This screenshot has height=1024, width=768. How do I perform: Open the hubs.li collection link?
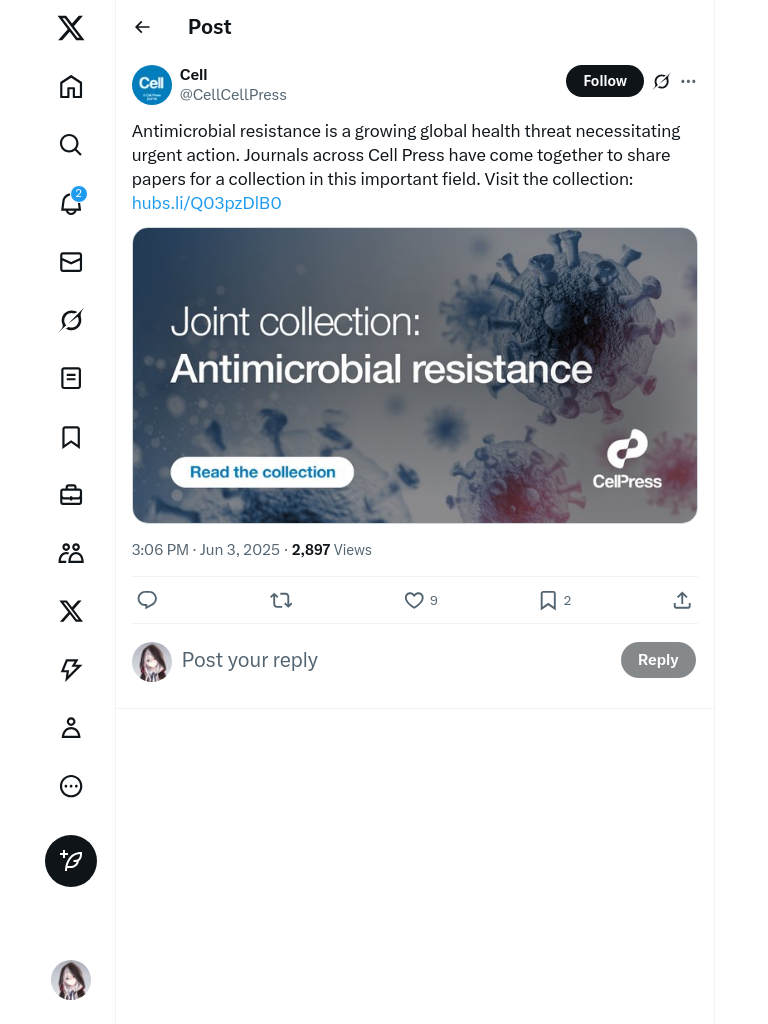[207, 203]
